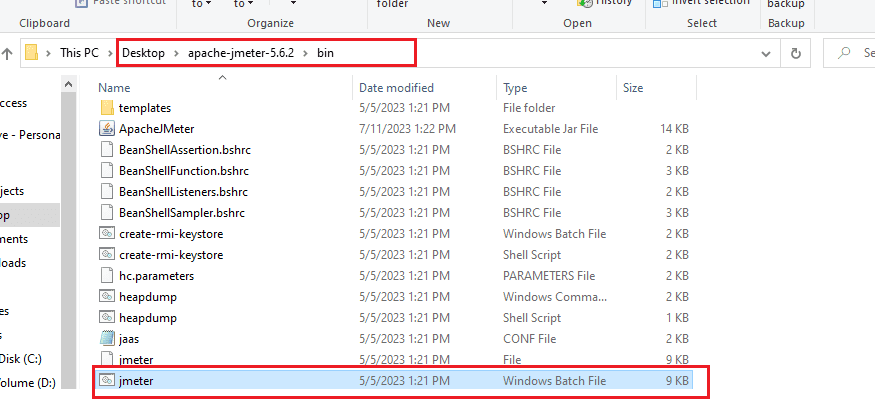Click the hc.parameters file icon

point(108,276)
